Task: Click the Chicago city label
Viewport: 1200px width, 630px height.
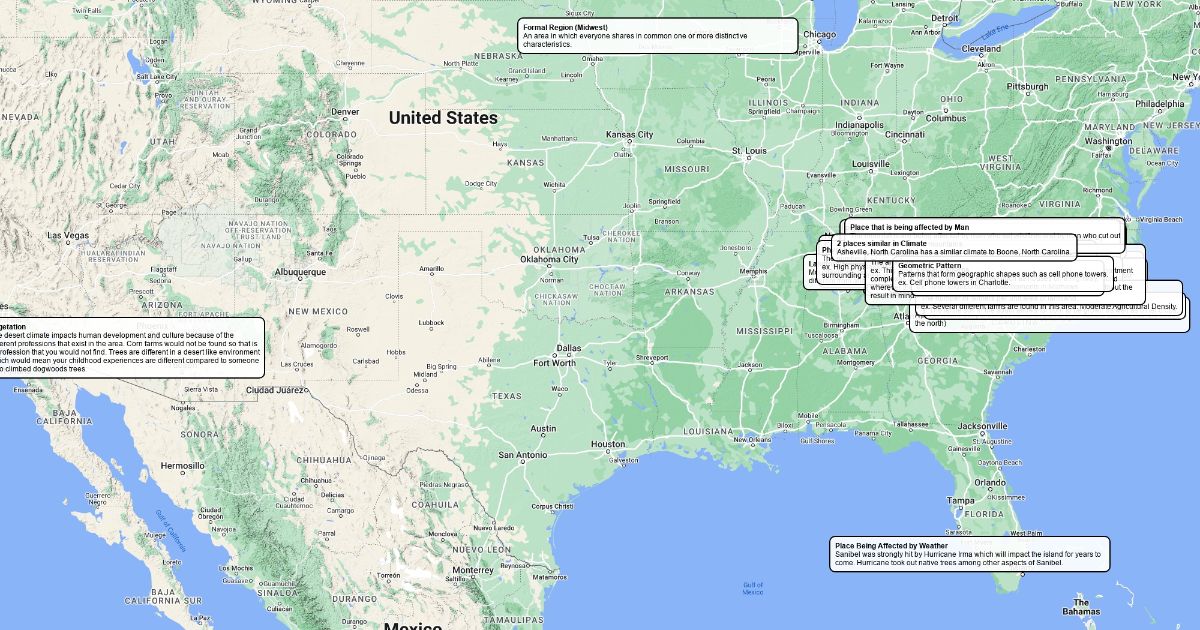Action: 819,35
